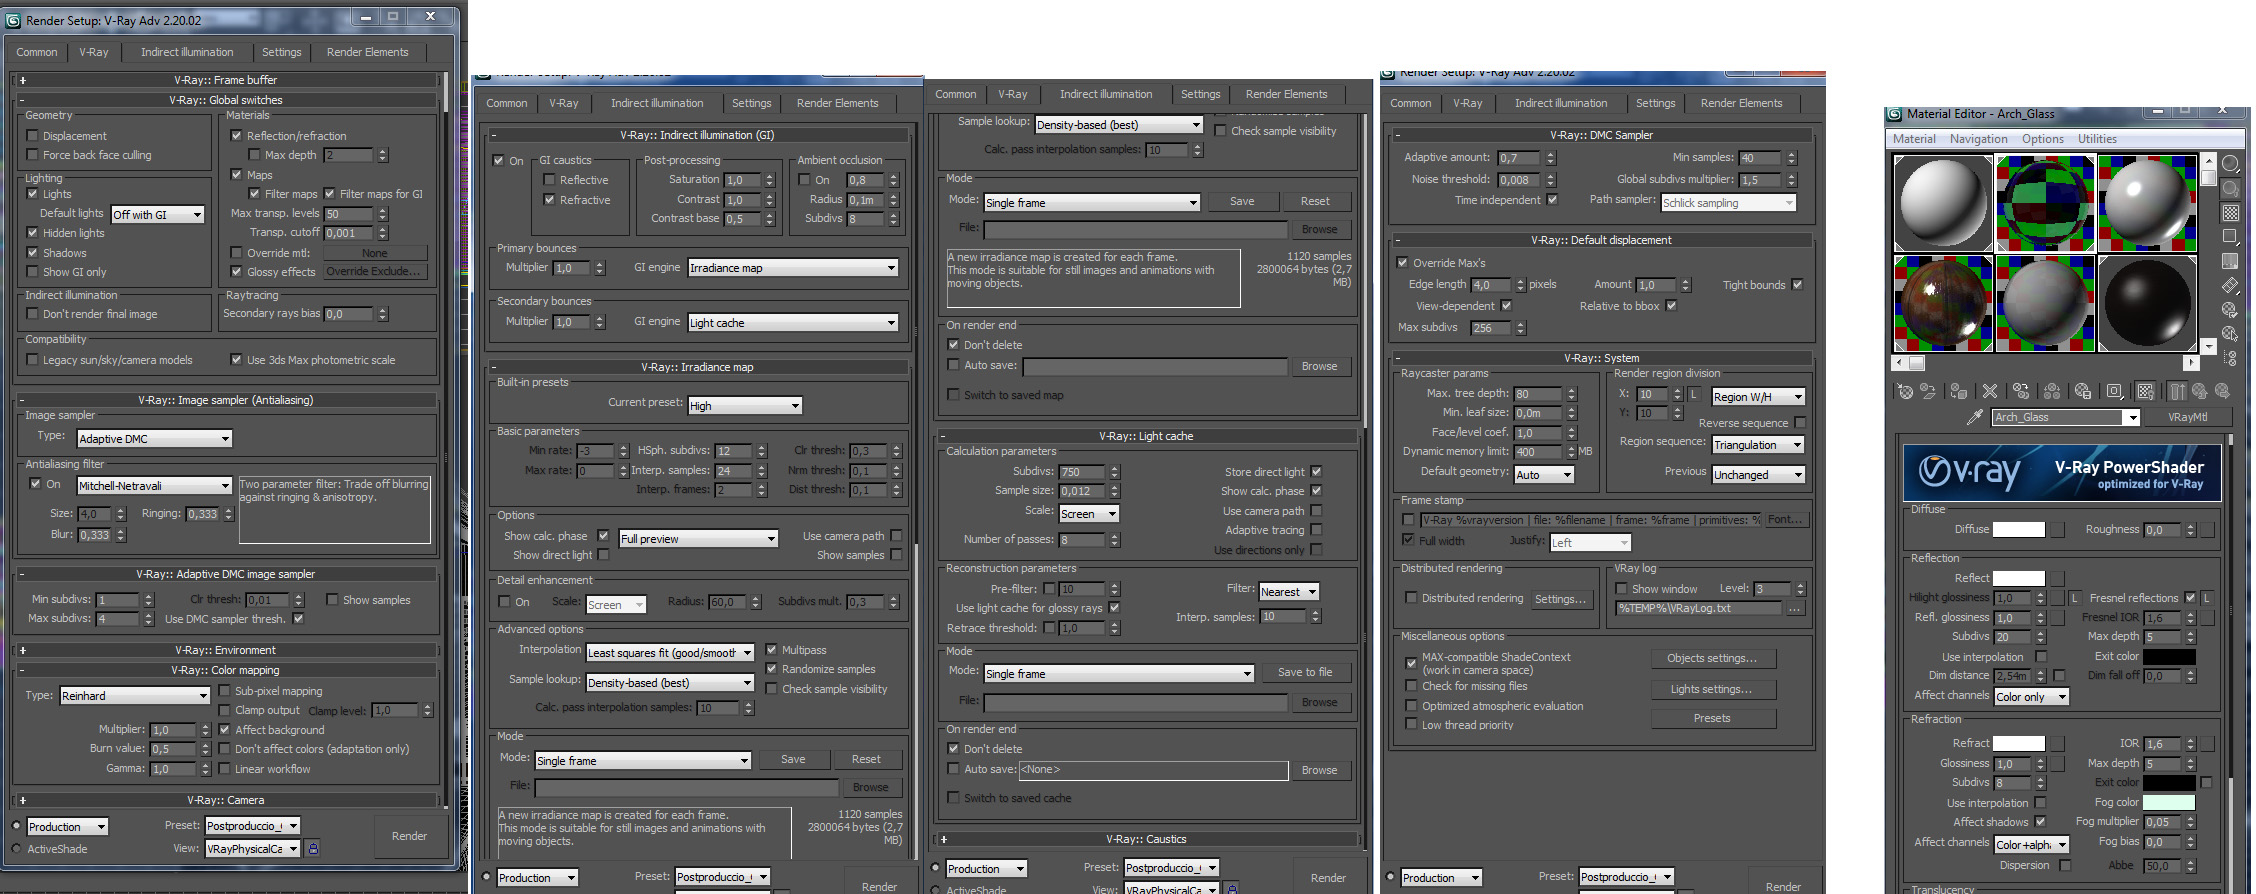Click the Objects settings... button
This screenshot has height=894, width=2256.
pyautogui.click(x=1712, y=658)
